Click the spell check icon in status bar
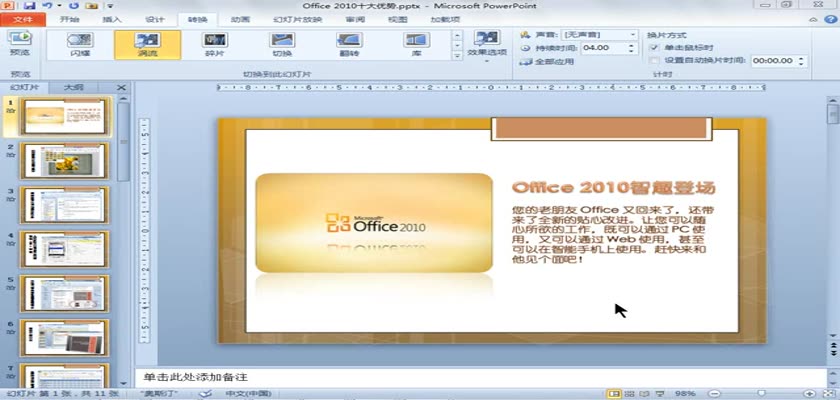The width and height of the screenshot is (840, 400). tap(205, 394)
